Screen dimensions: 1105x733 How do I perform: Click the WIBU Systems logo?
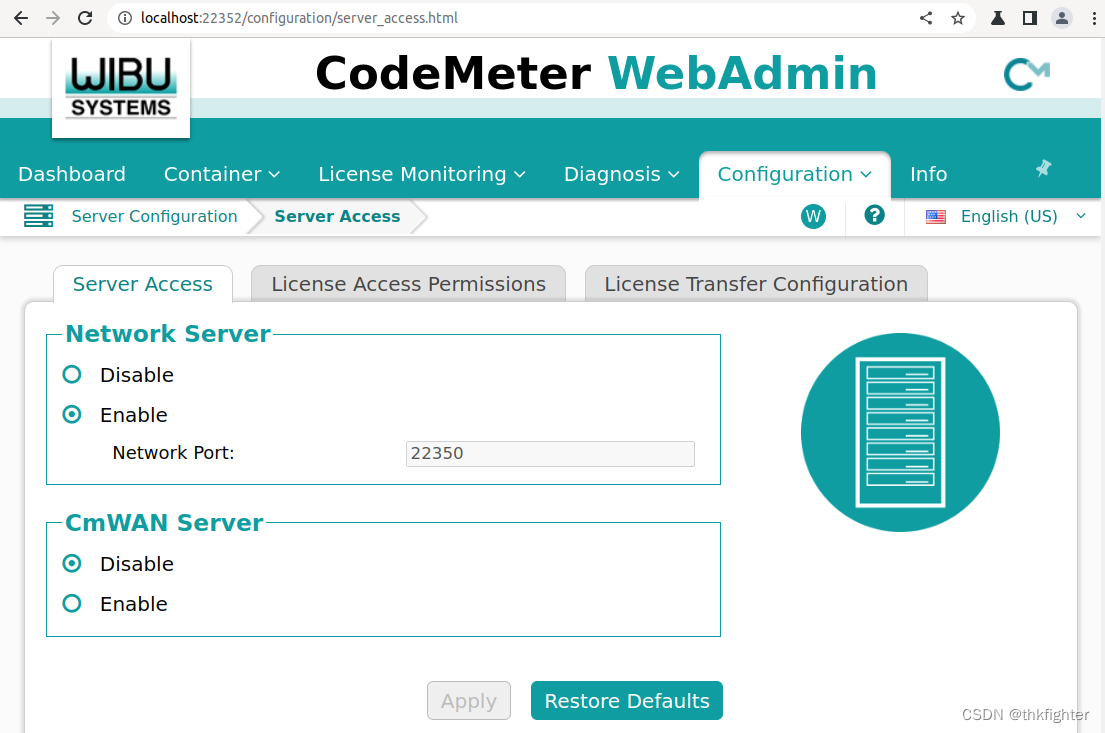120,87
